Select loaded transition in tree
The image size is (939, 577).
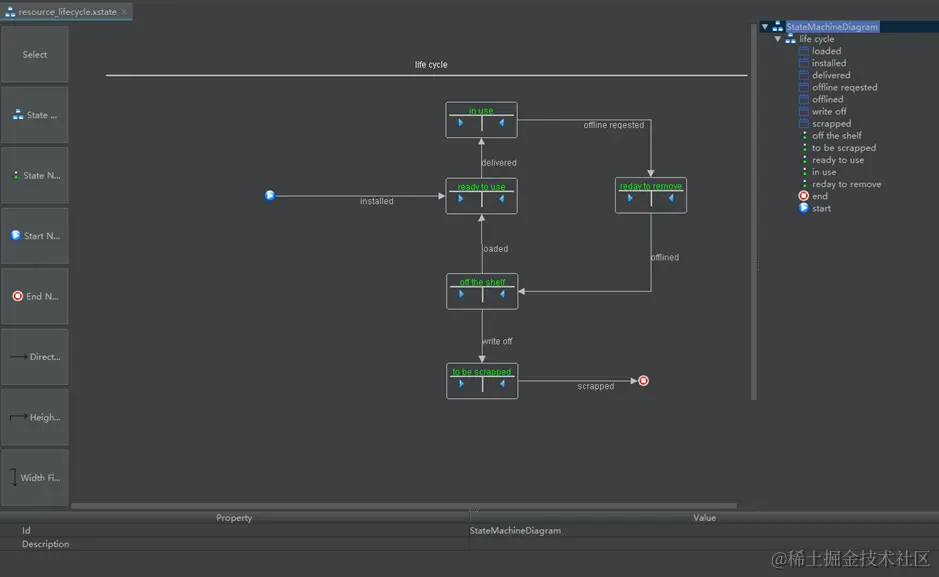point(826,51)
